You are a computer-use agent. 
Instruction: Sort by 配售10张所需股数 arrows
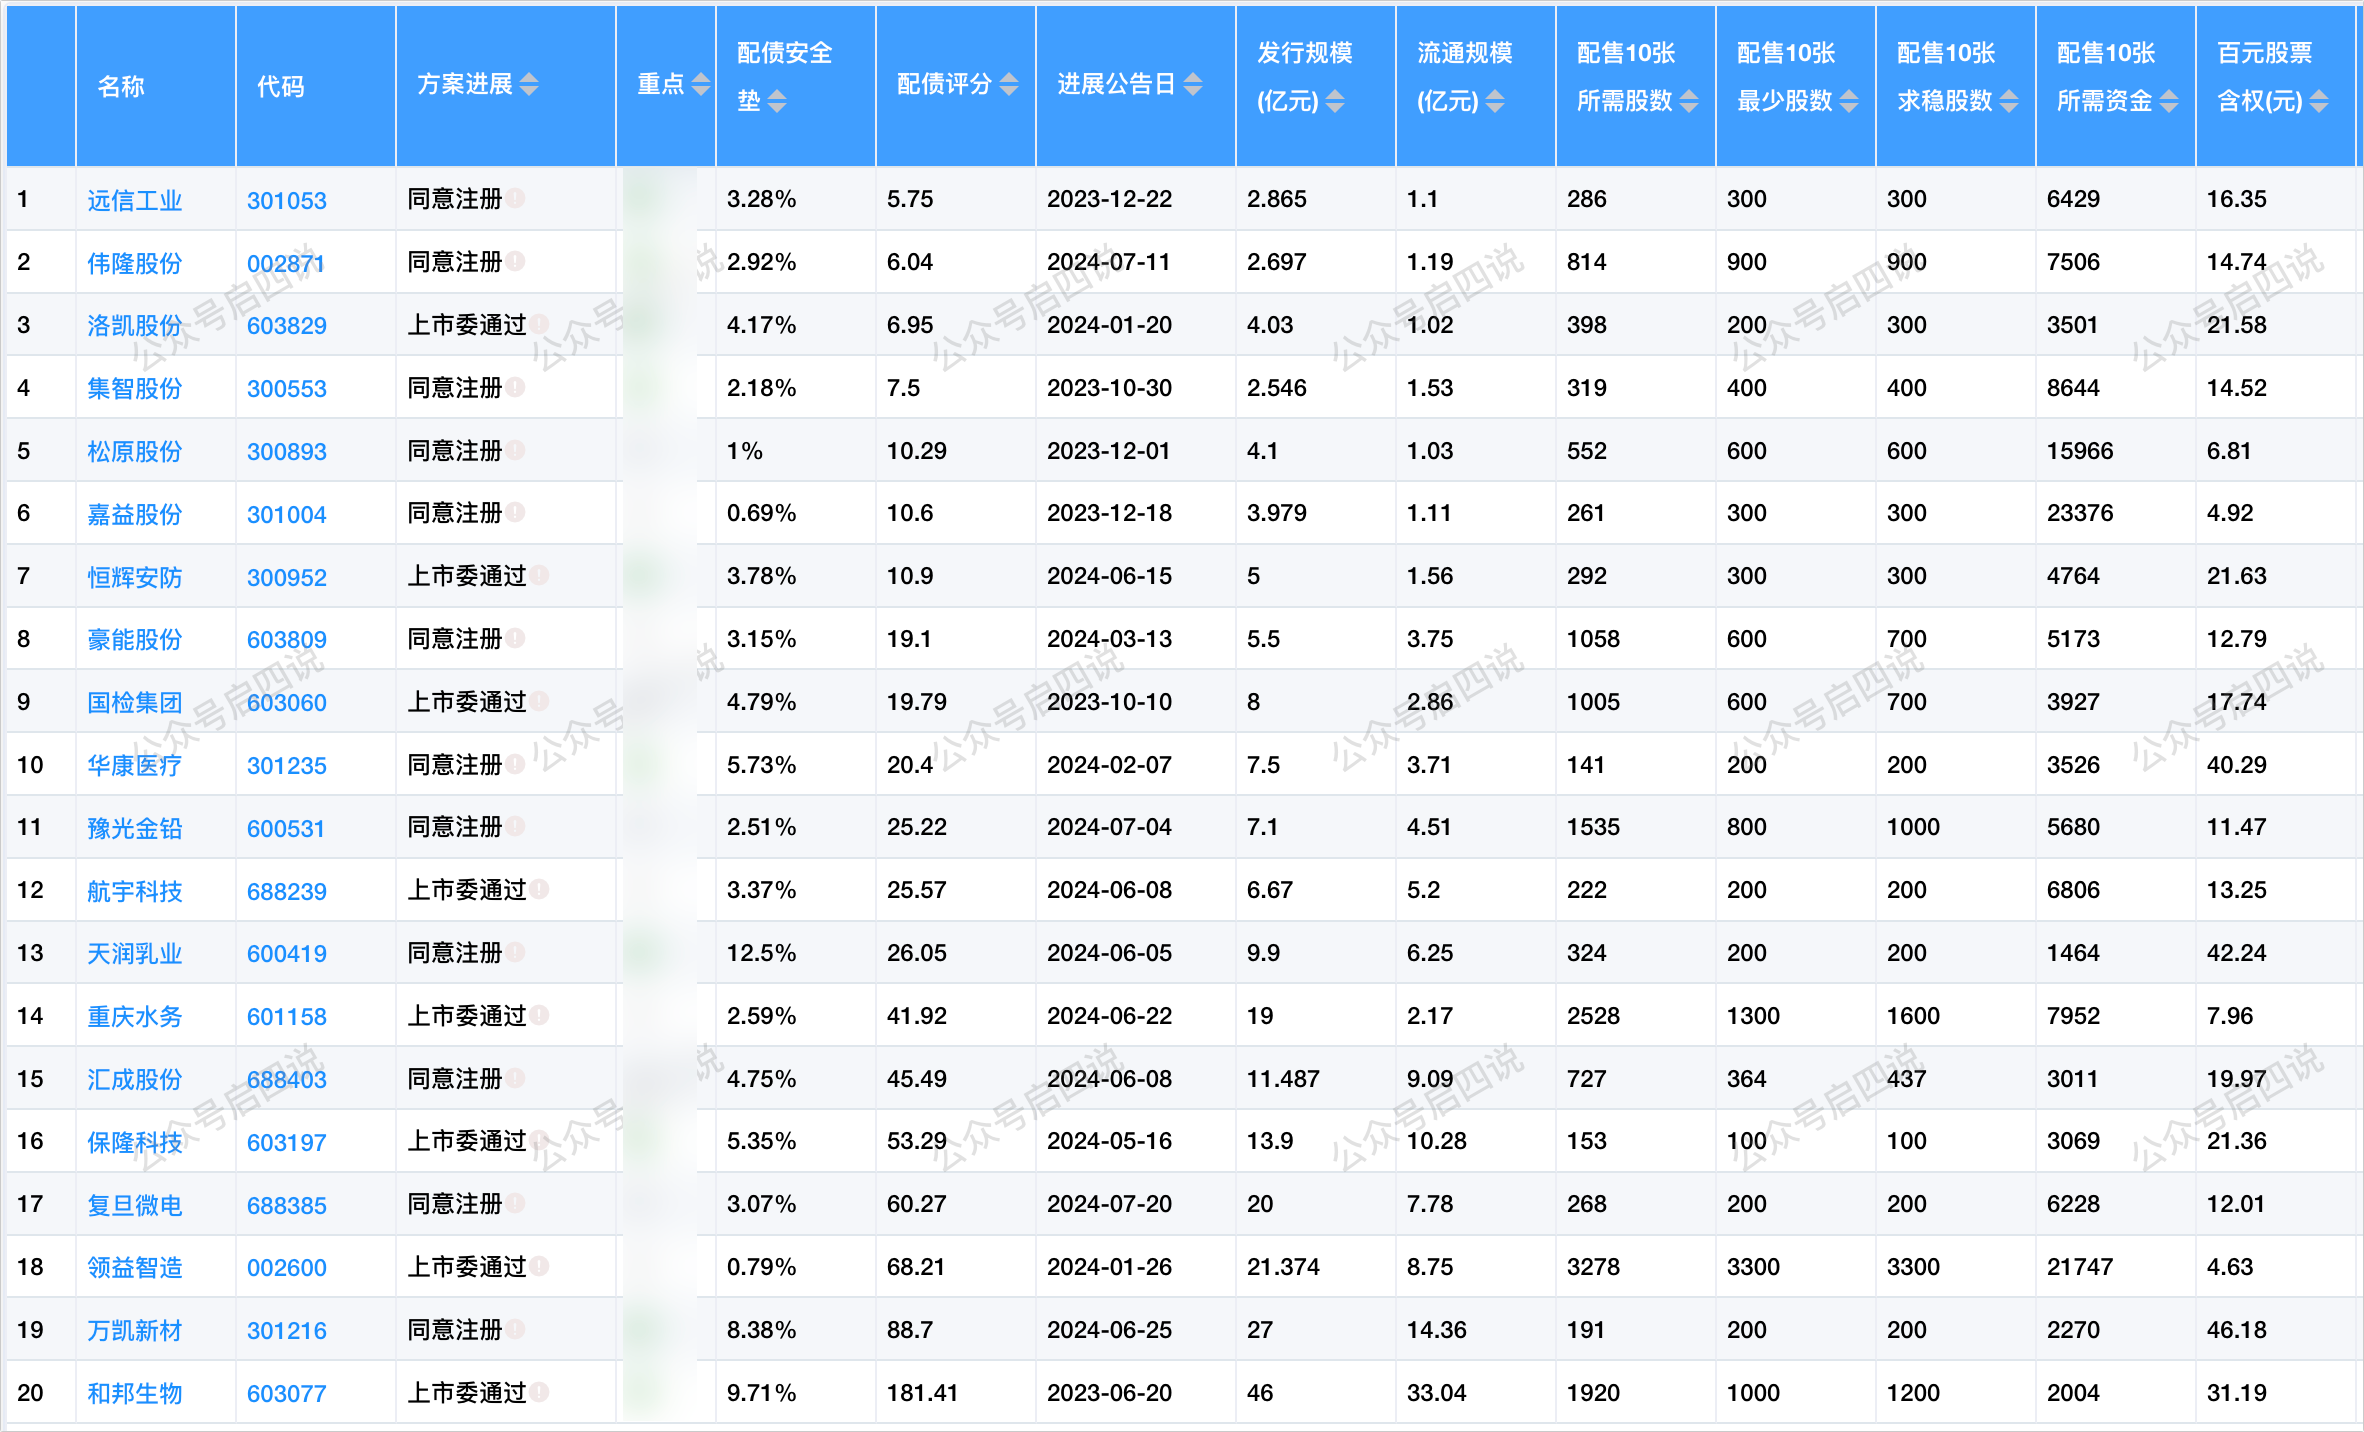[1689, 101]
